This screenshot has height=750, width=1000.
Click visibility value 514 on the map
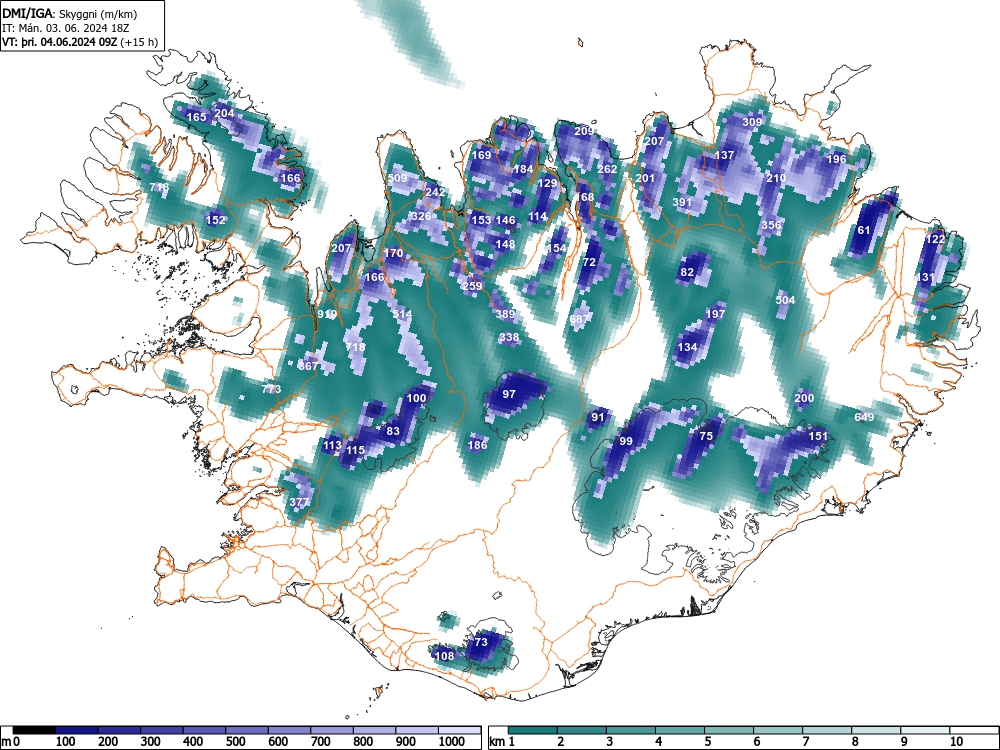pos(402,314)
